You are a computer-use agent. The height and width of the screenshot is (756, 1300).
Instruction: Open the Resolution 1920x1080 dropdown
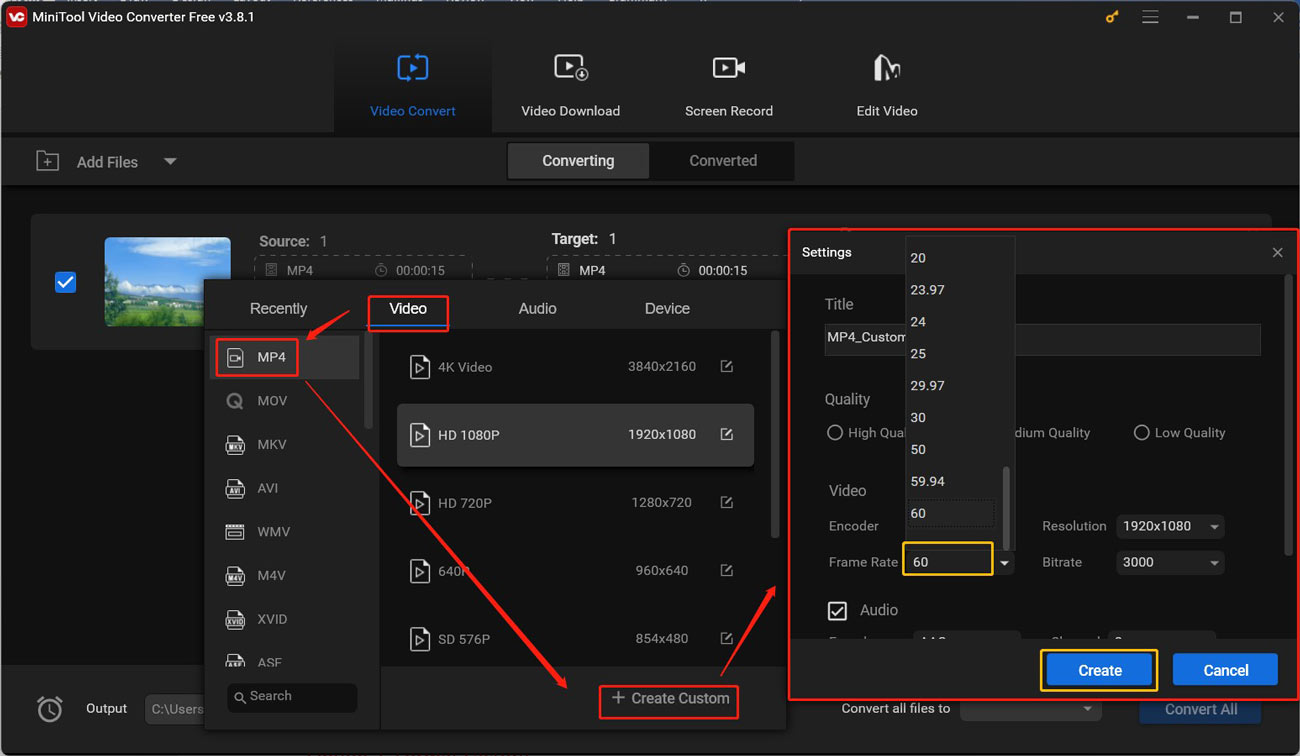[x=1170, y=527]
